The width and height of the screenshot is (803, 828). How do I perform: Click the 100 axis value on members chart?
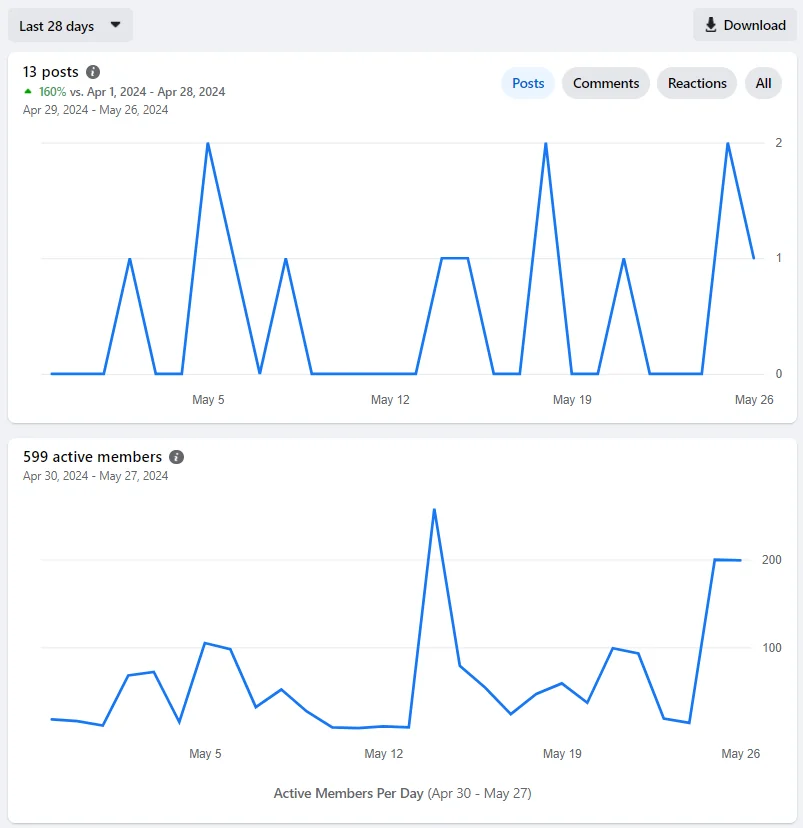click(x=771, y=647)
